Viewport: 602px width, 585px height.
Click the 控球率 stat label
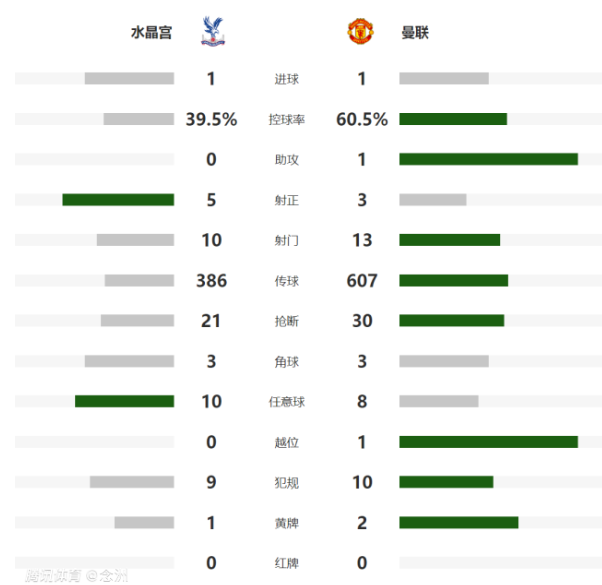point(286,120)
